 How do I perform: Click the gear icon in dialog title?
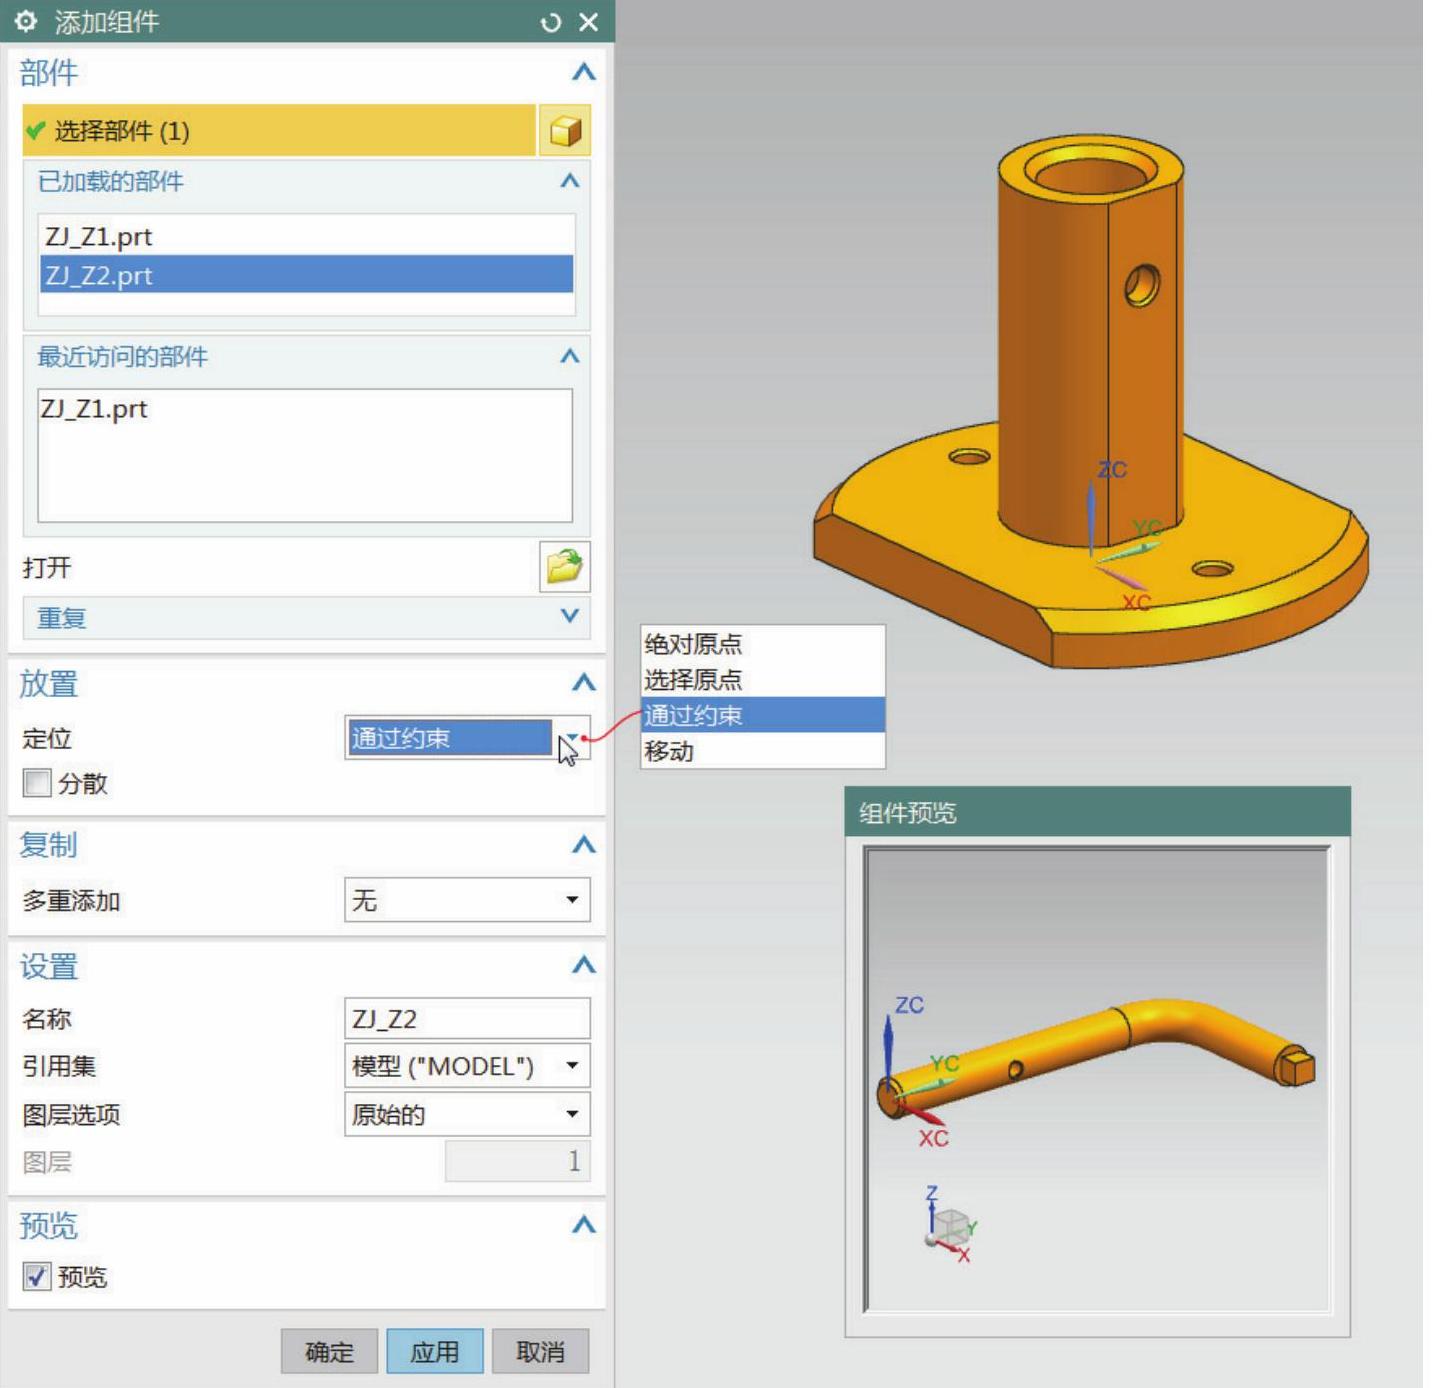coord(26,21)
